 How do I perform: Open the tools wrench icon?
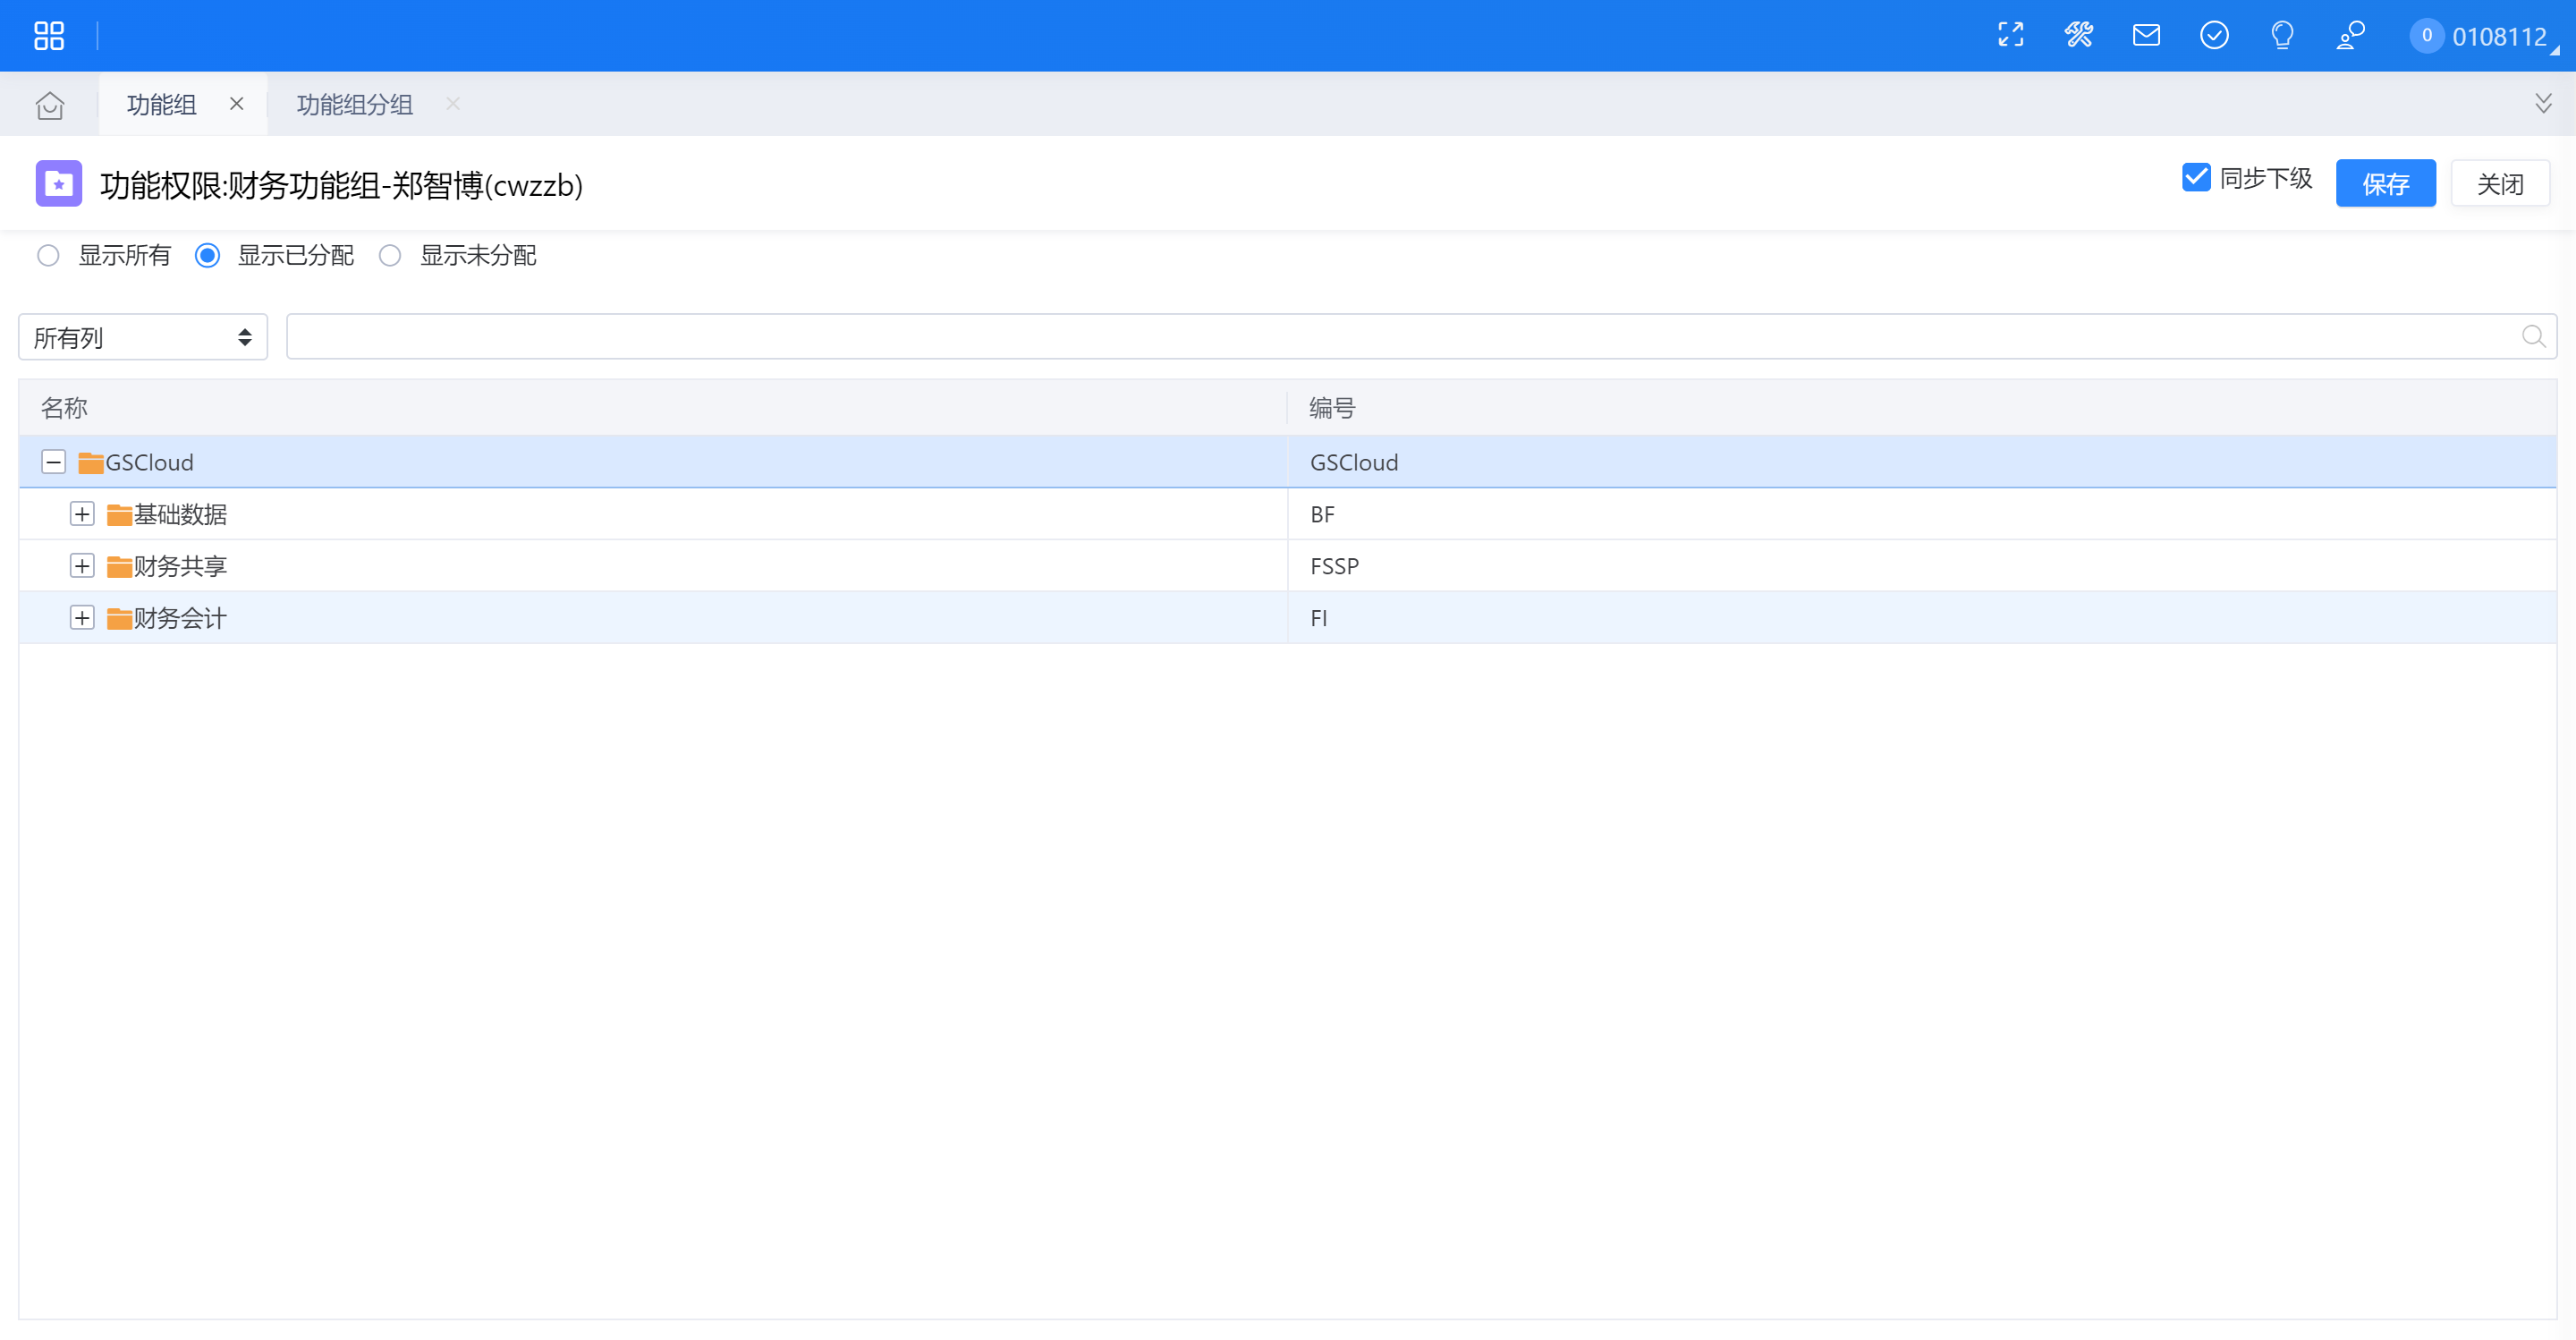pyautogui.click(x=2078, y=36)
